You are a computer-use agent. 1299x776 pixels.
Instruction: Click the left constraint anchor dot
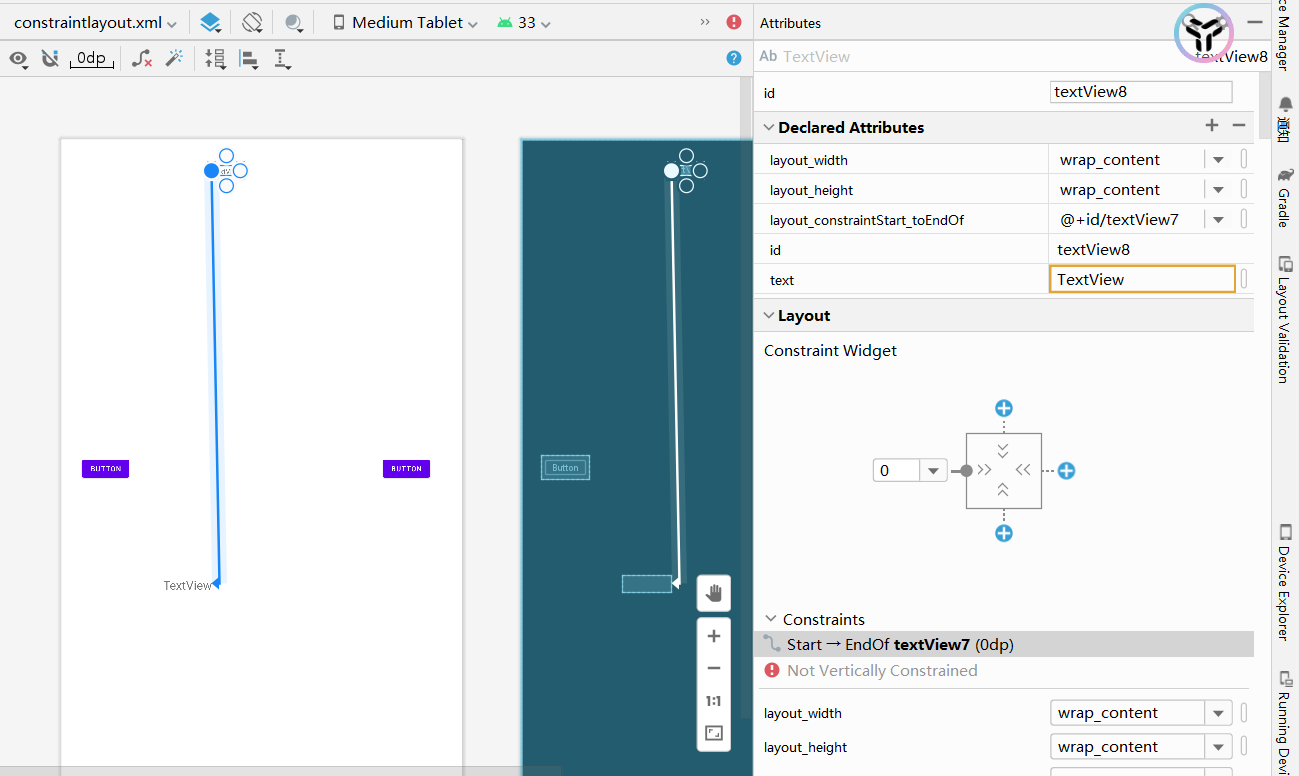[966, 470]
